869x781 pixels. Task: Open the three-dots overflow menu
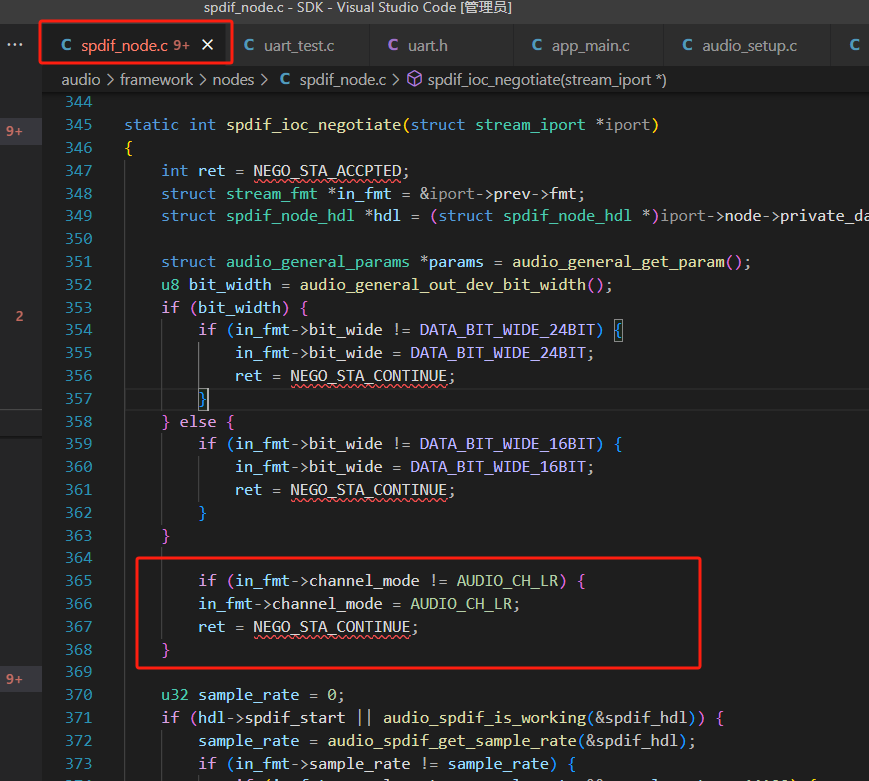pos(15,44)
